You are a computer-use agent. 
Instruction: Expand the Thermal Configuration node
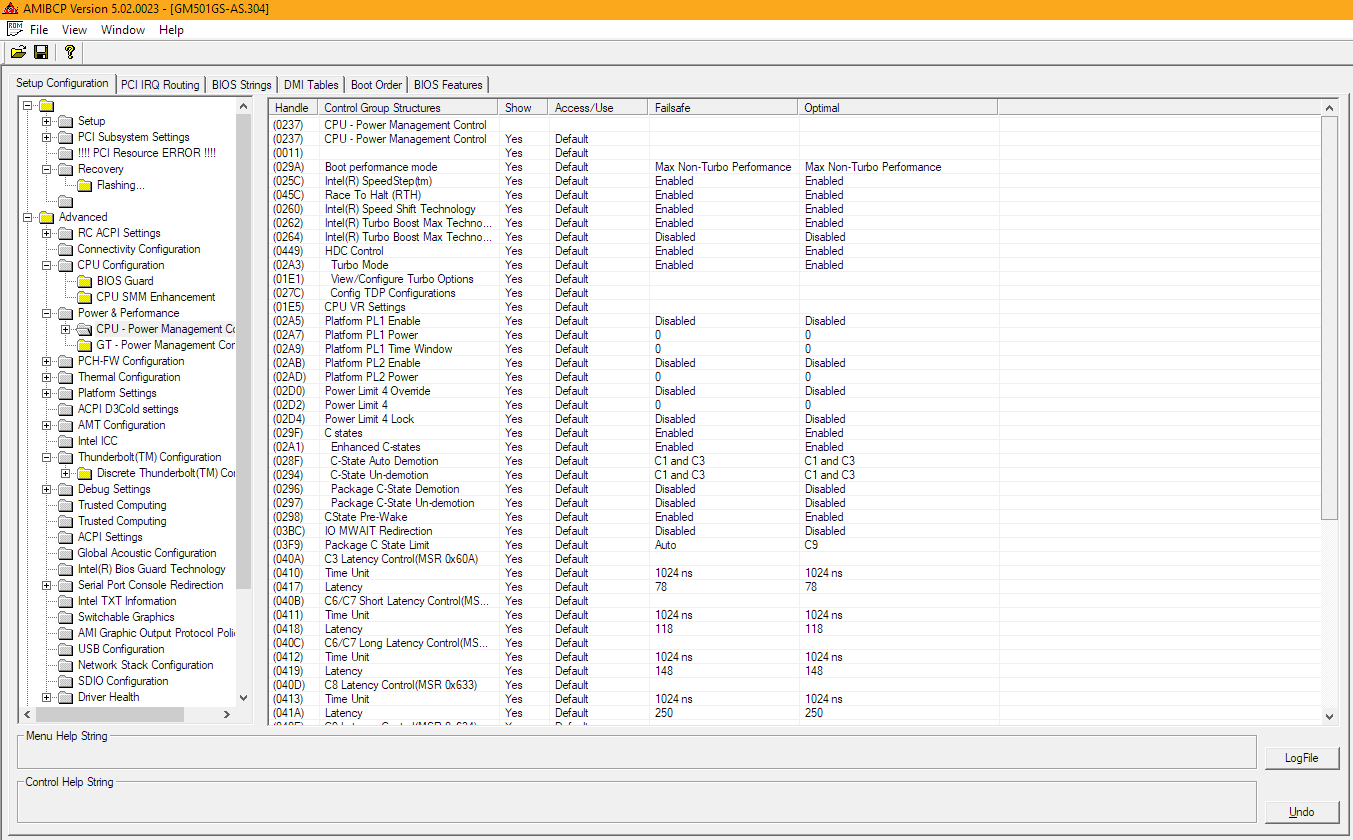[x=46, y=377]
